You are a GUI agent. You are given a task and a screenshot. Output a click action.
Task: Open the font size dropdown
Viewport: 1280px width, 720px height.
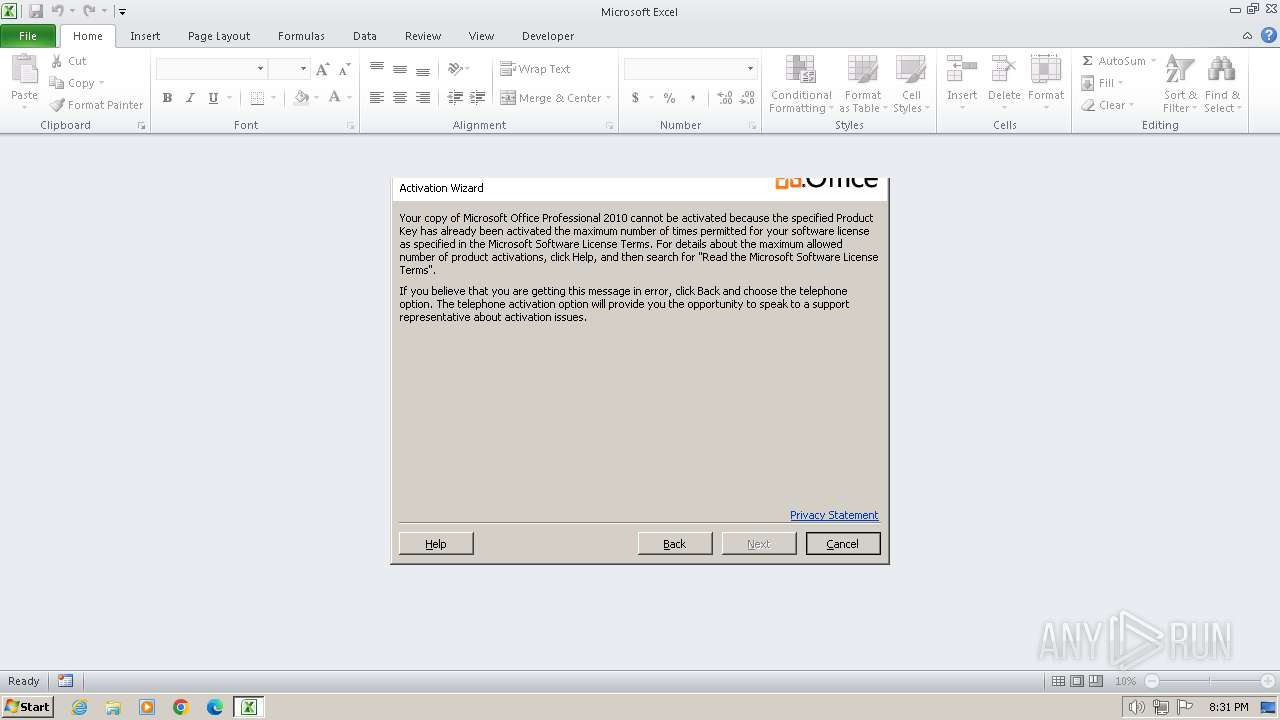click(303, 69)
